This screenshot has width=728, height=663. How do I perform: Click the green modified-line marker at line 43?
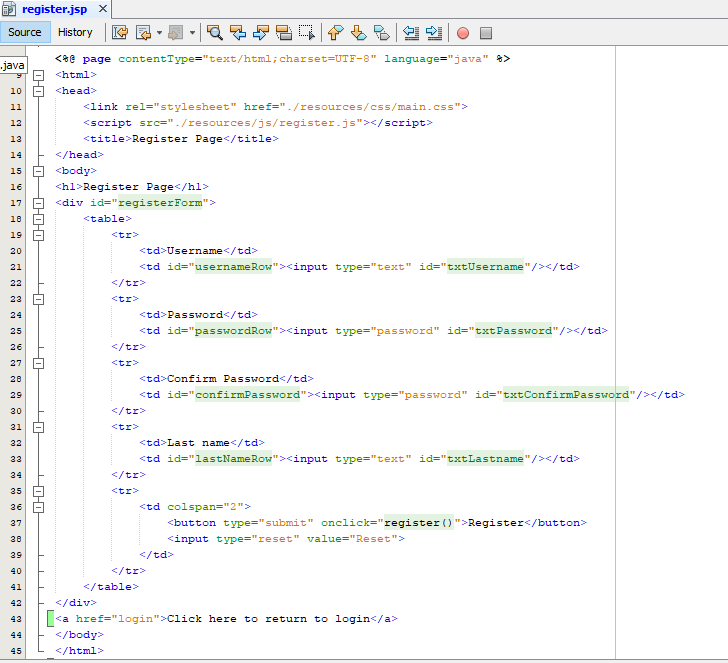pyautogui.click(x=51, y=619)
